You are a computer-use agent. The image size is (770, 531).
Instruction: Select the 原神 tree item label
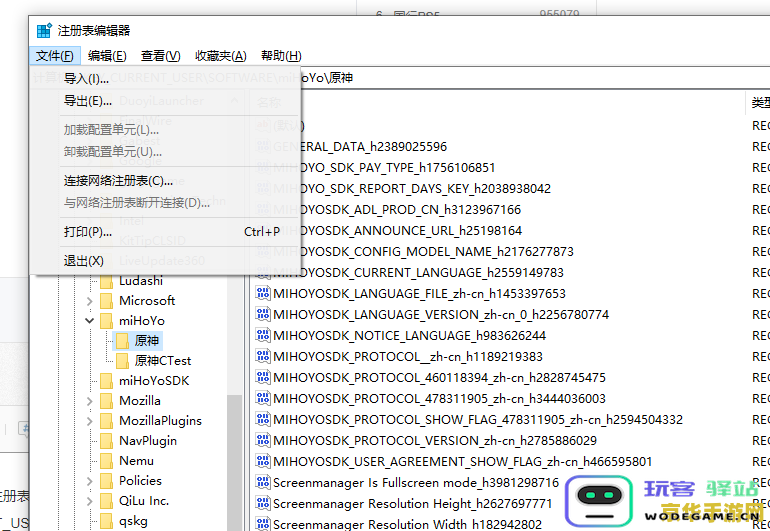pos(147,340)
